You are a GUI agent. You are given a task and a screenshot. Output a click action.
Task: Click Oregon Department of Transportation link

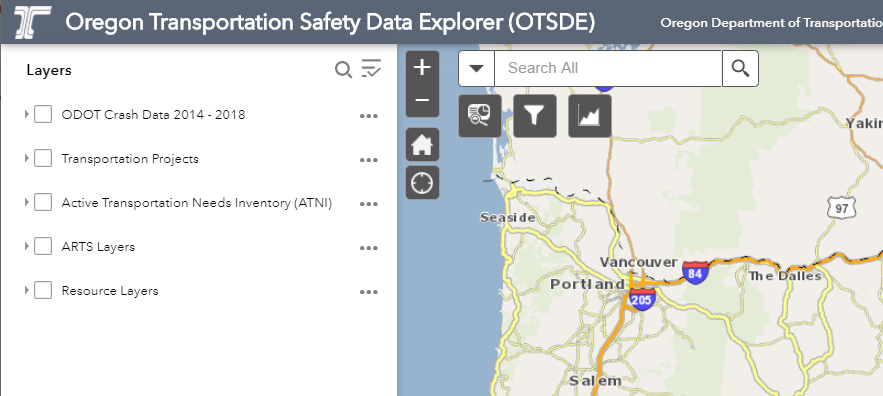771,23
